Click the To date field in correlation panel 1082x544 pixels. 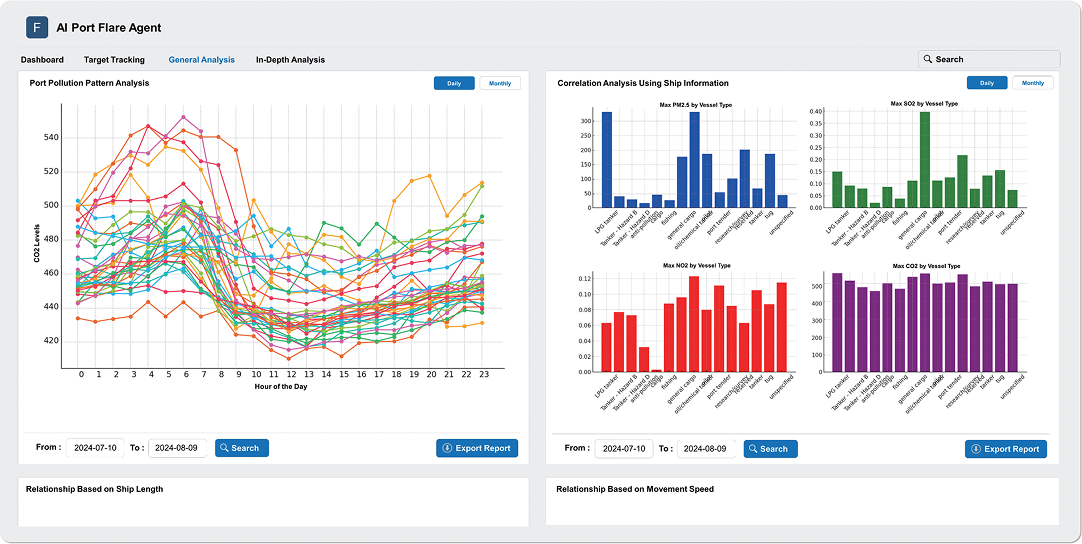point(706,449)
